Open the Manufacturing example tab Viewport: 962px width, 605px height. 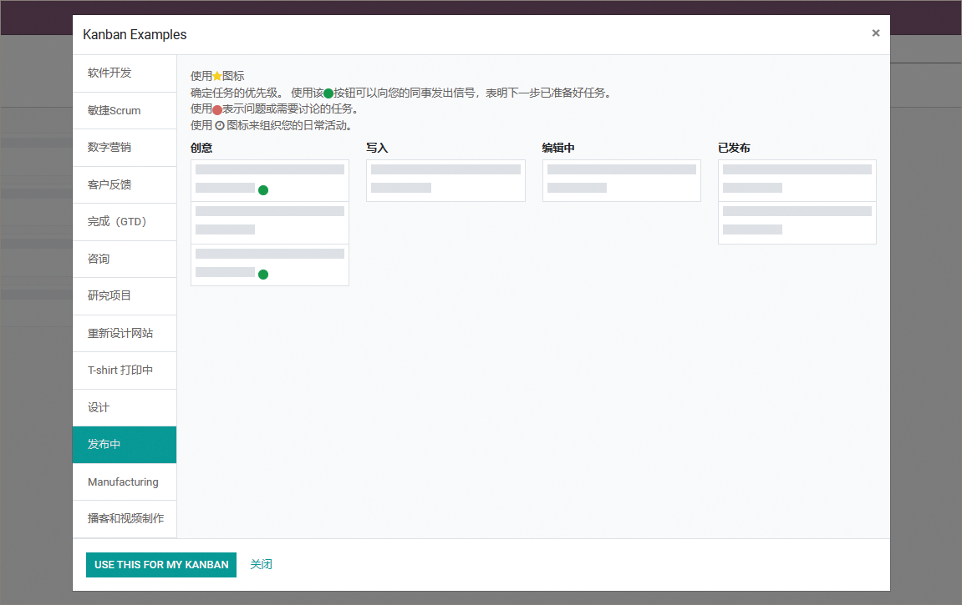point(124,482)
